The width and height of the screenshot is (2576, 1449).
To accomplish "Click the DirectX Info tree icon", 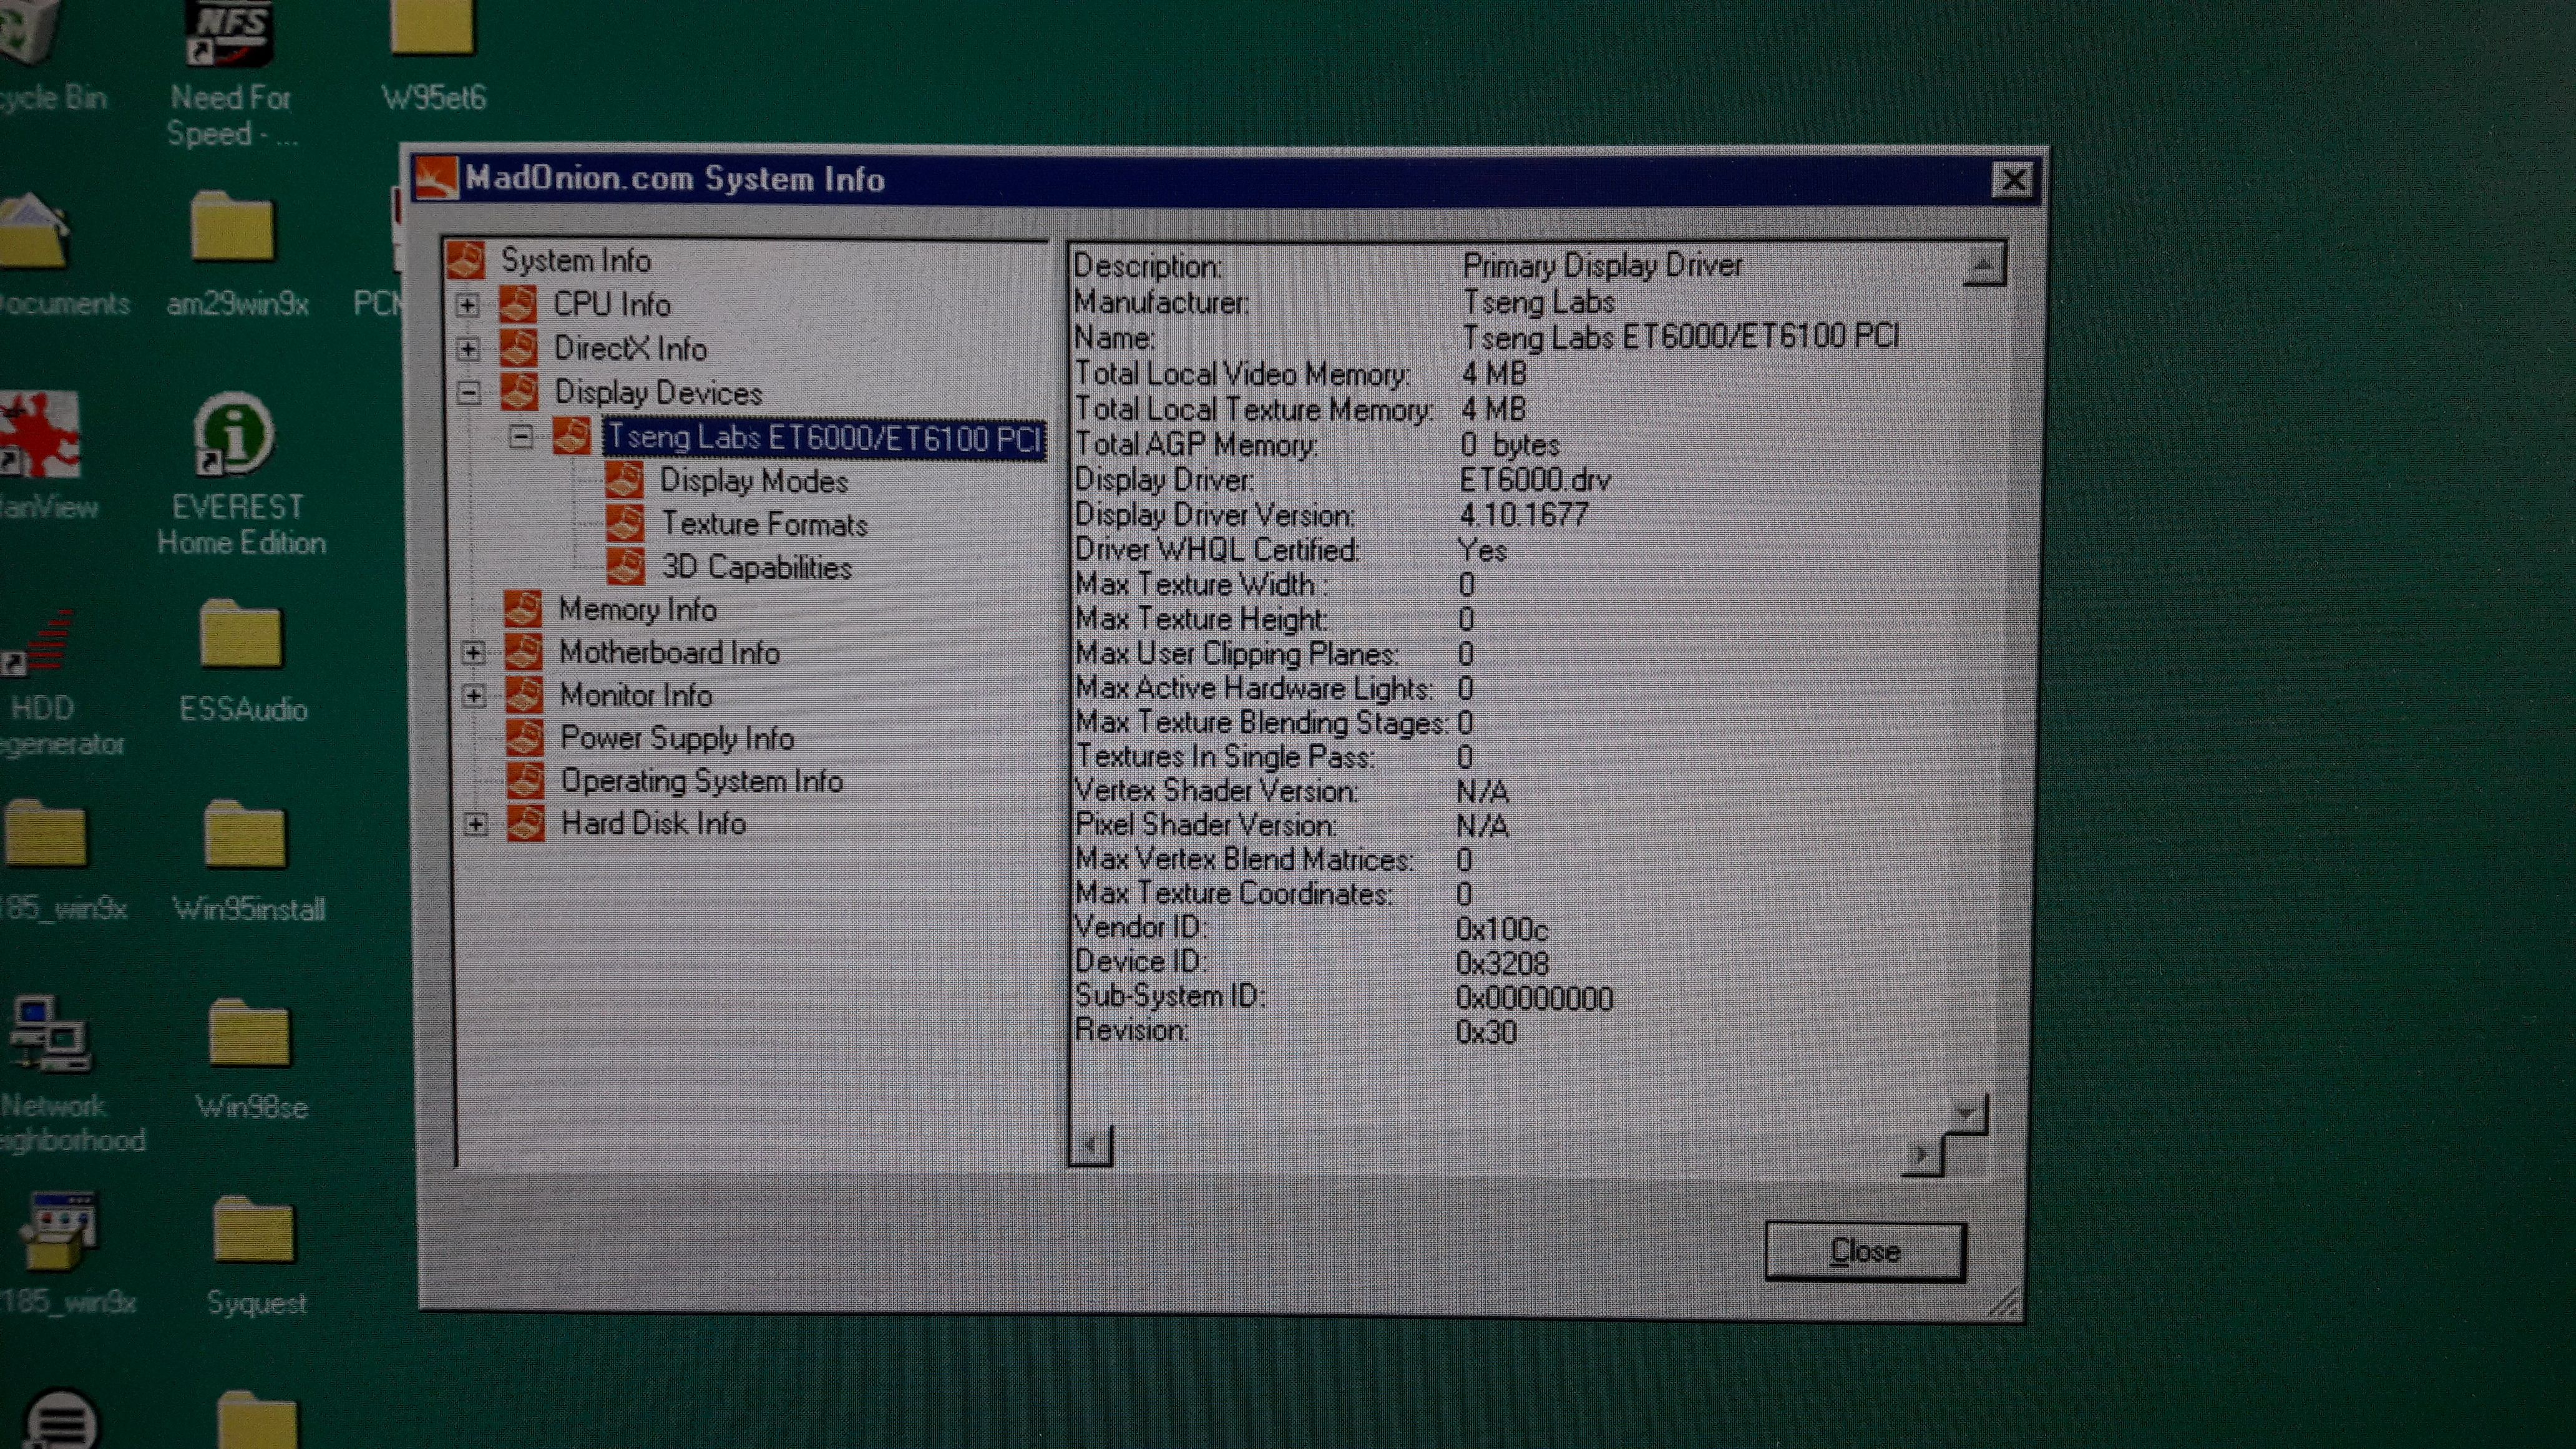I will 518,348.
